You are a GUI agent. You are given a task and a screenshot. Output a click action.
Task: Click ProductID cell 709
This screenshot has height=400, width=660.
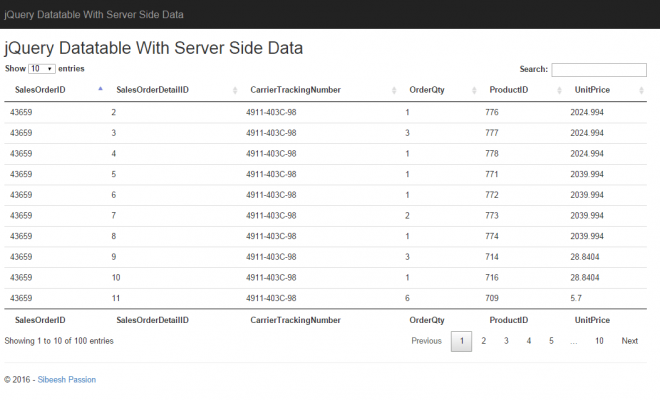point(492,298)
